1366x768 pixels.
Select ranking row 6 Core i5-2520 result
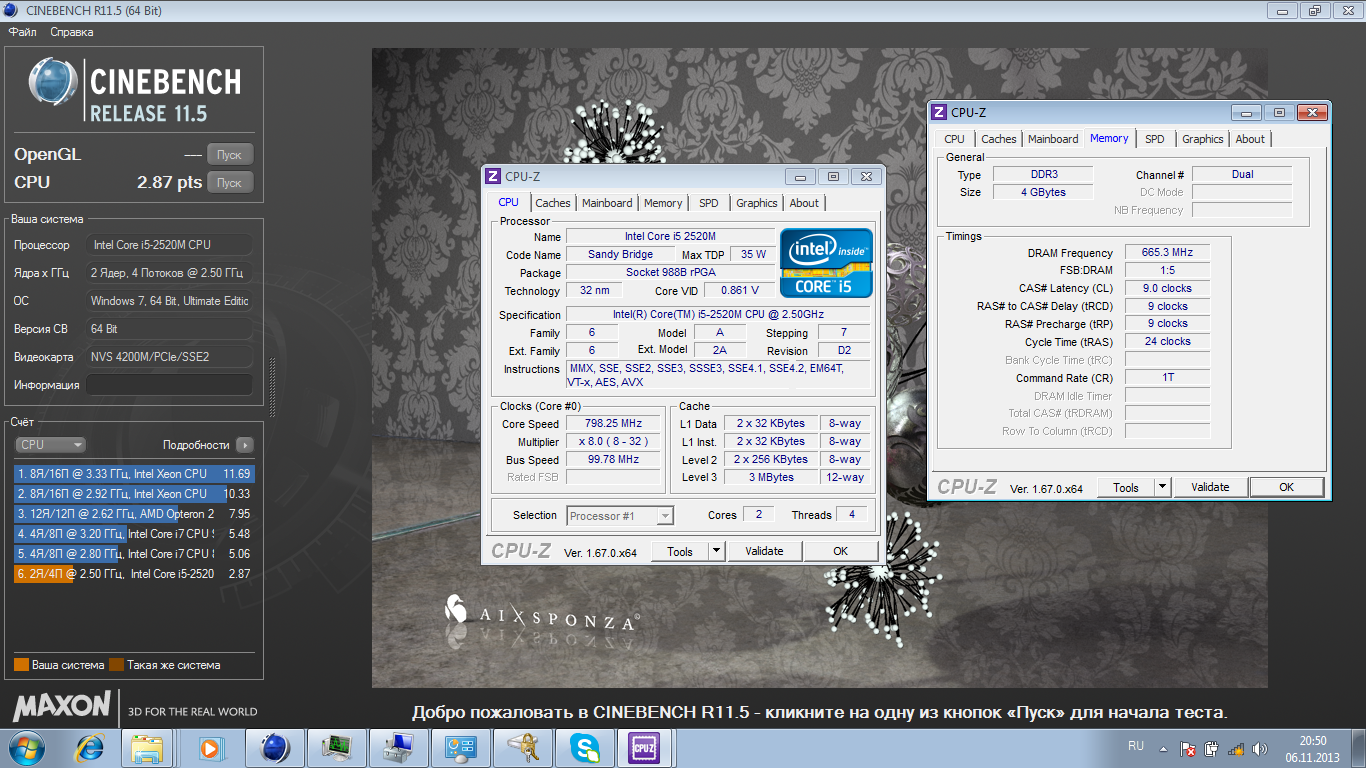click(134, 574)
